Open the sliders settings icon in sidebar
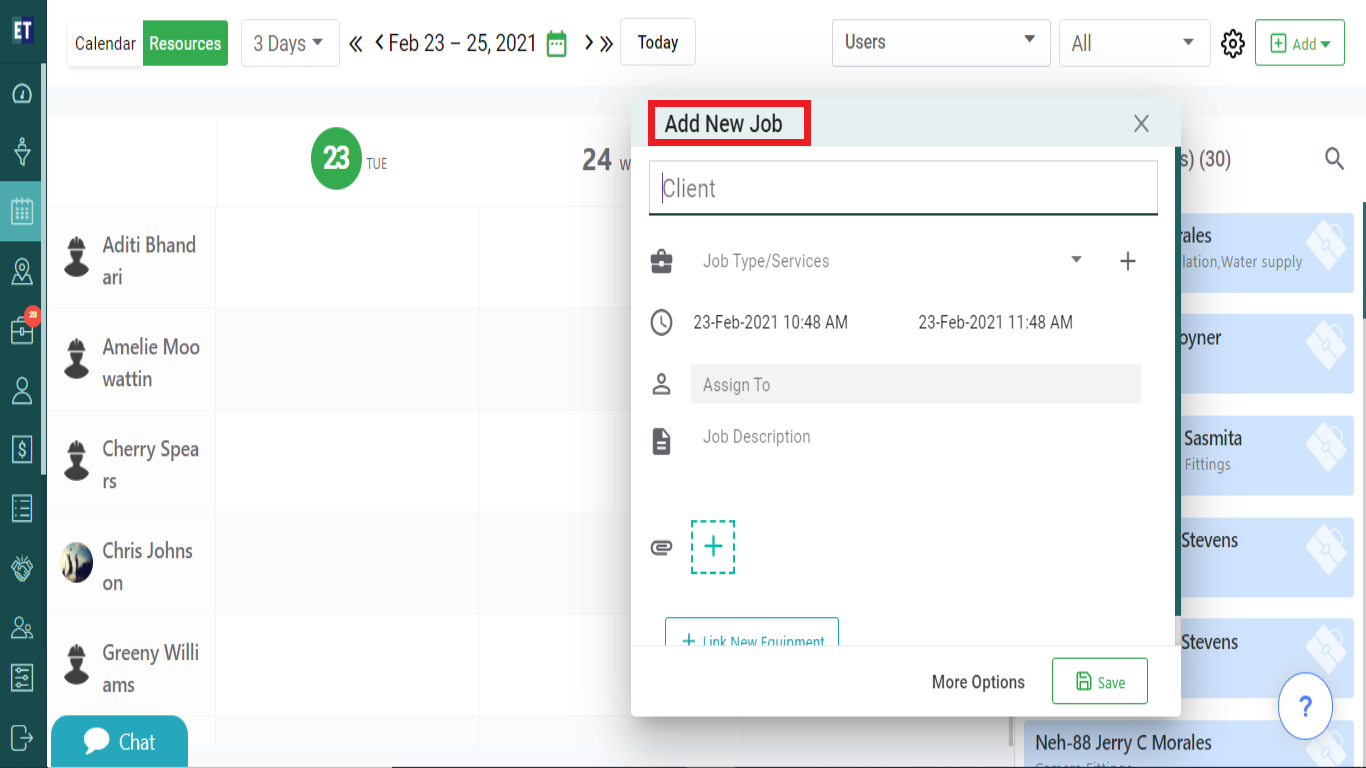The width and height of the screenshot is (1366, 768). 22,677
